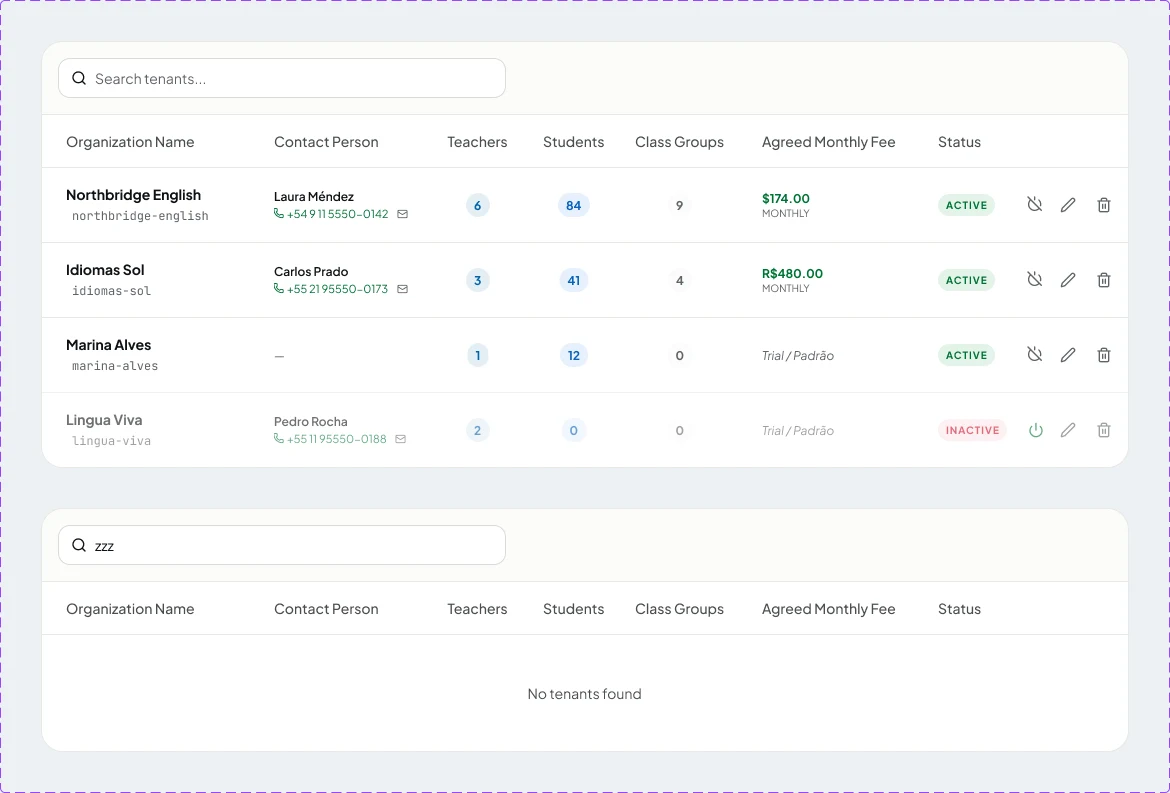
Task: Click students count '12' badge
Action: pyautogui.click(x=573, y=355)
